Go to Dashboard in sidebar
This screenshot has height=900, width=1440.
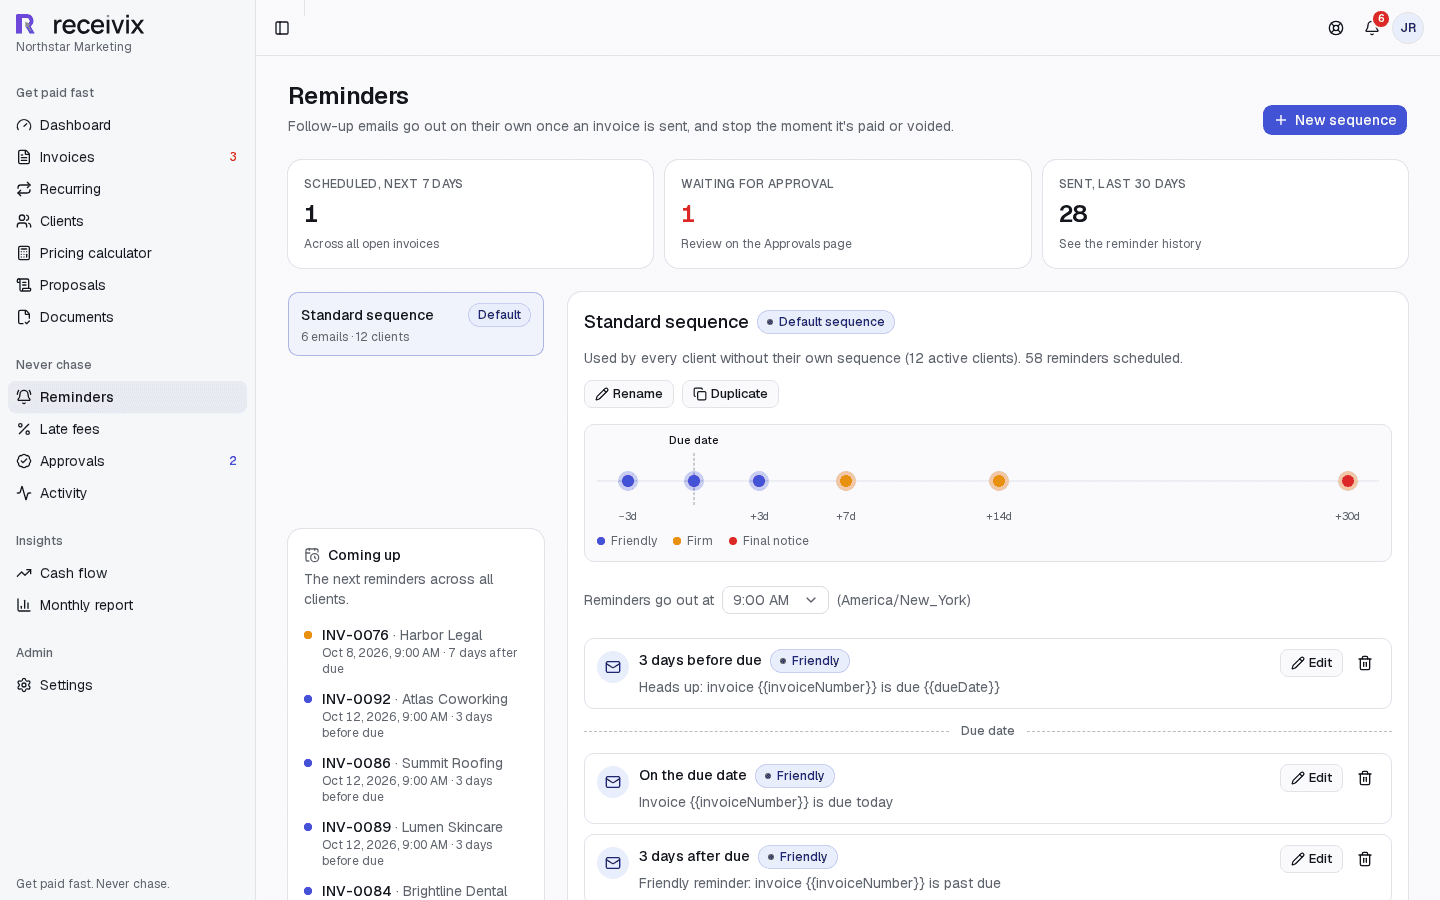pos(127,125)
